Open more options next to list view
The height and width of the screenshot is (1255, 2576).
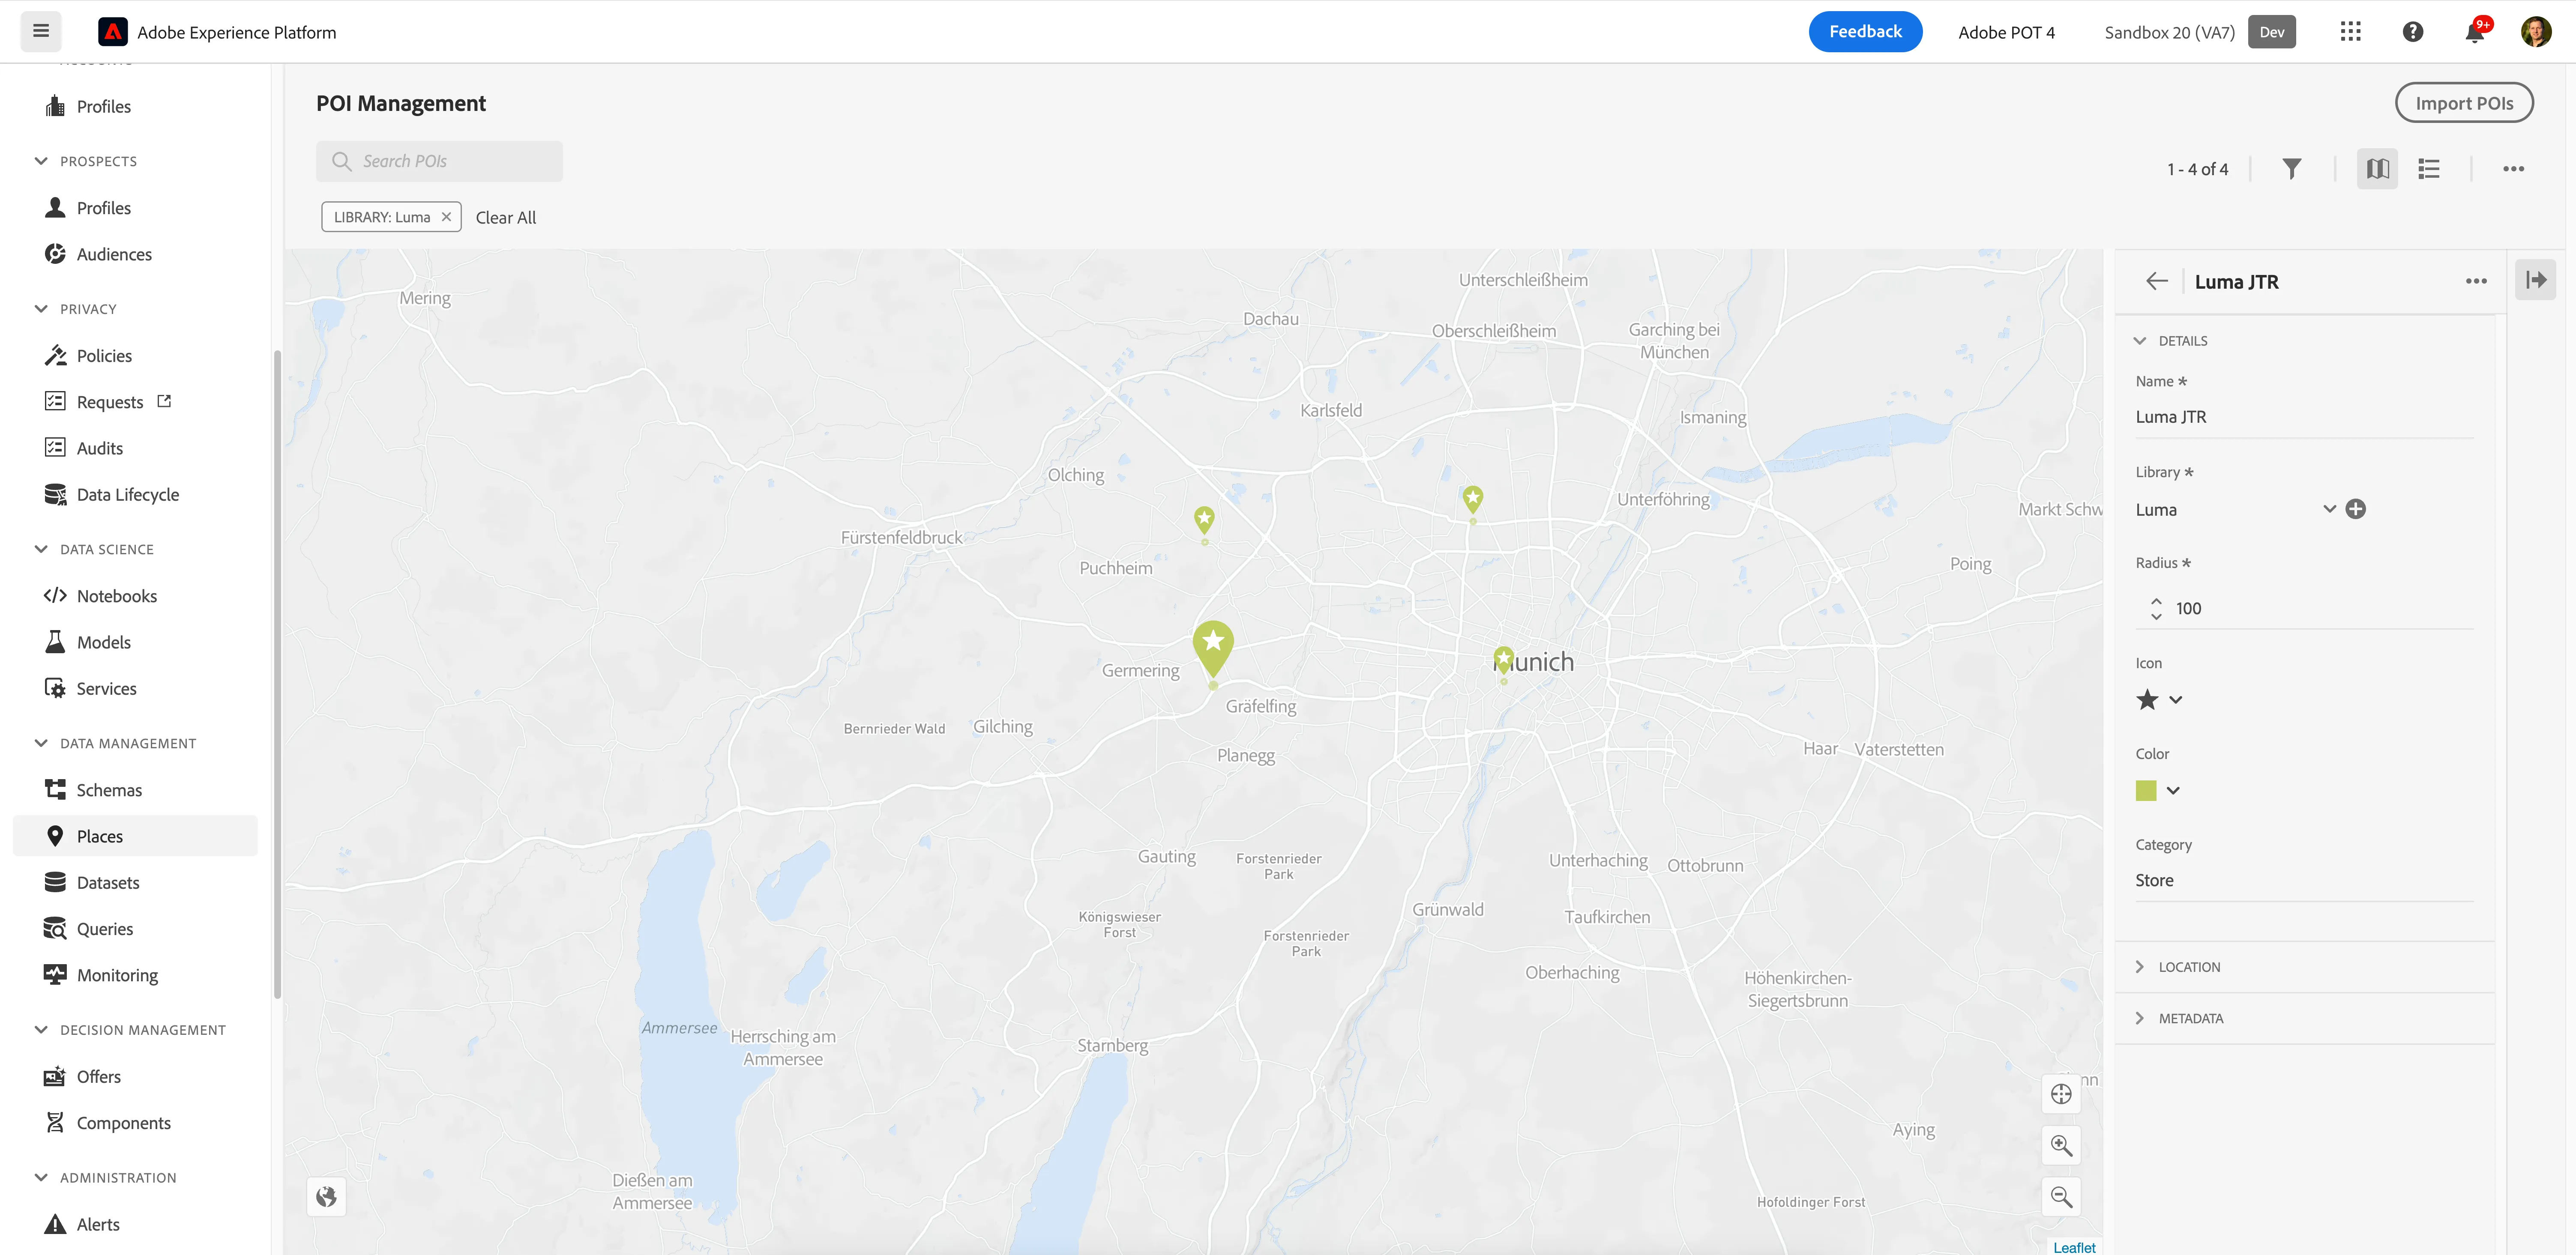point(2513,169)
